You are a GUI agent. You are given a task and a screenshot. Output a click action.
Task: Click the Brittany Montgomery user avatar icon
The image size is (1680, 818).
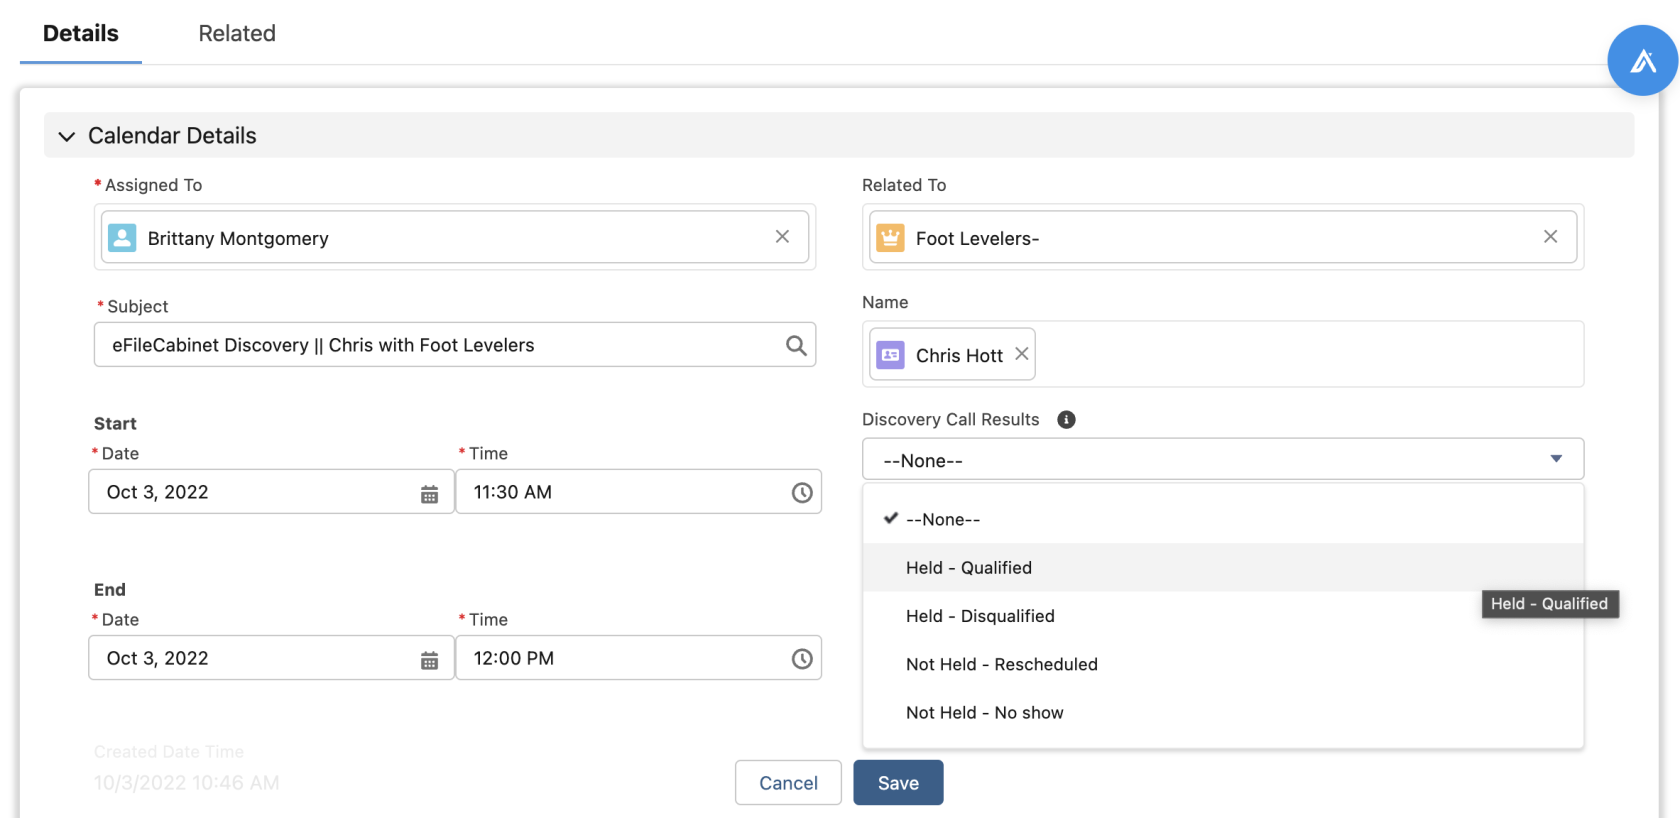(x=122, y=238)
